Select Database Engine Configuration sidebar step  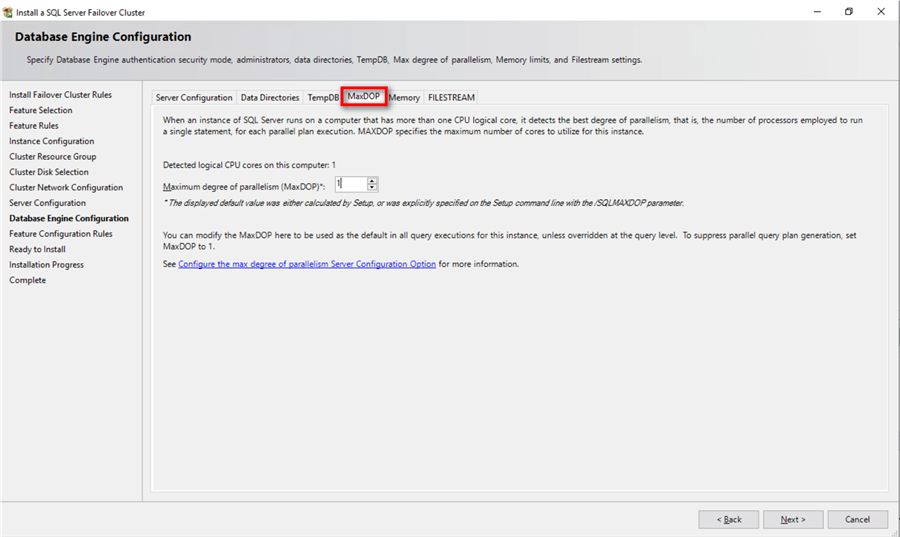pos(69,219)
